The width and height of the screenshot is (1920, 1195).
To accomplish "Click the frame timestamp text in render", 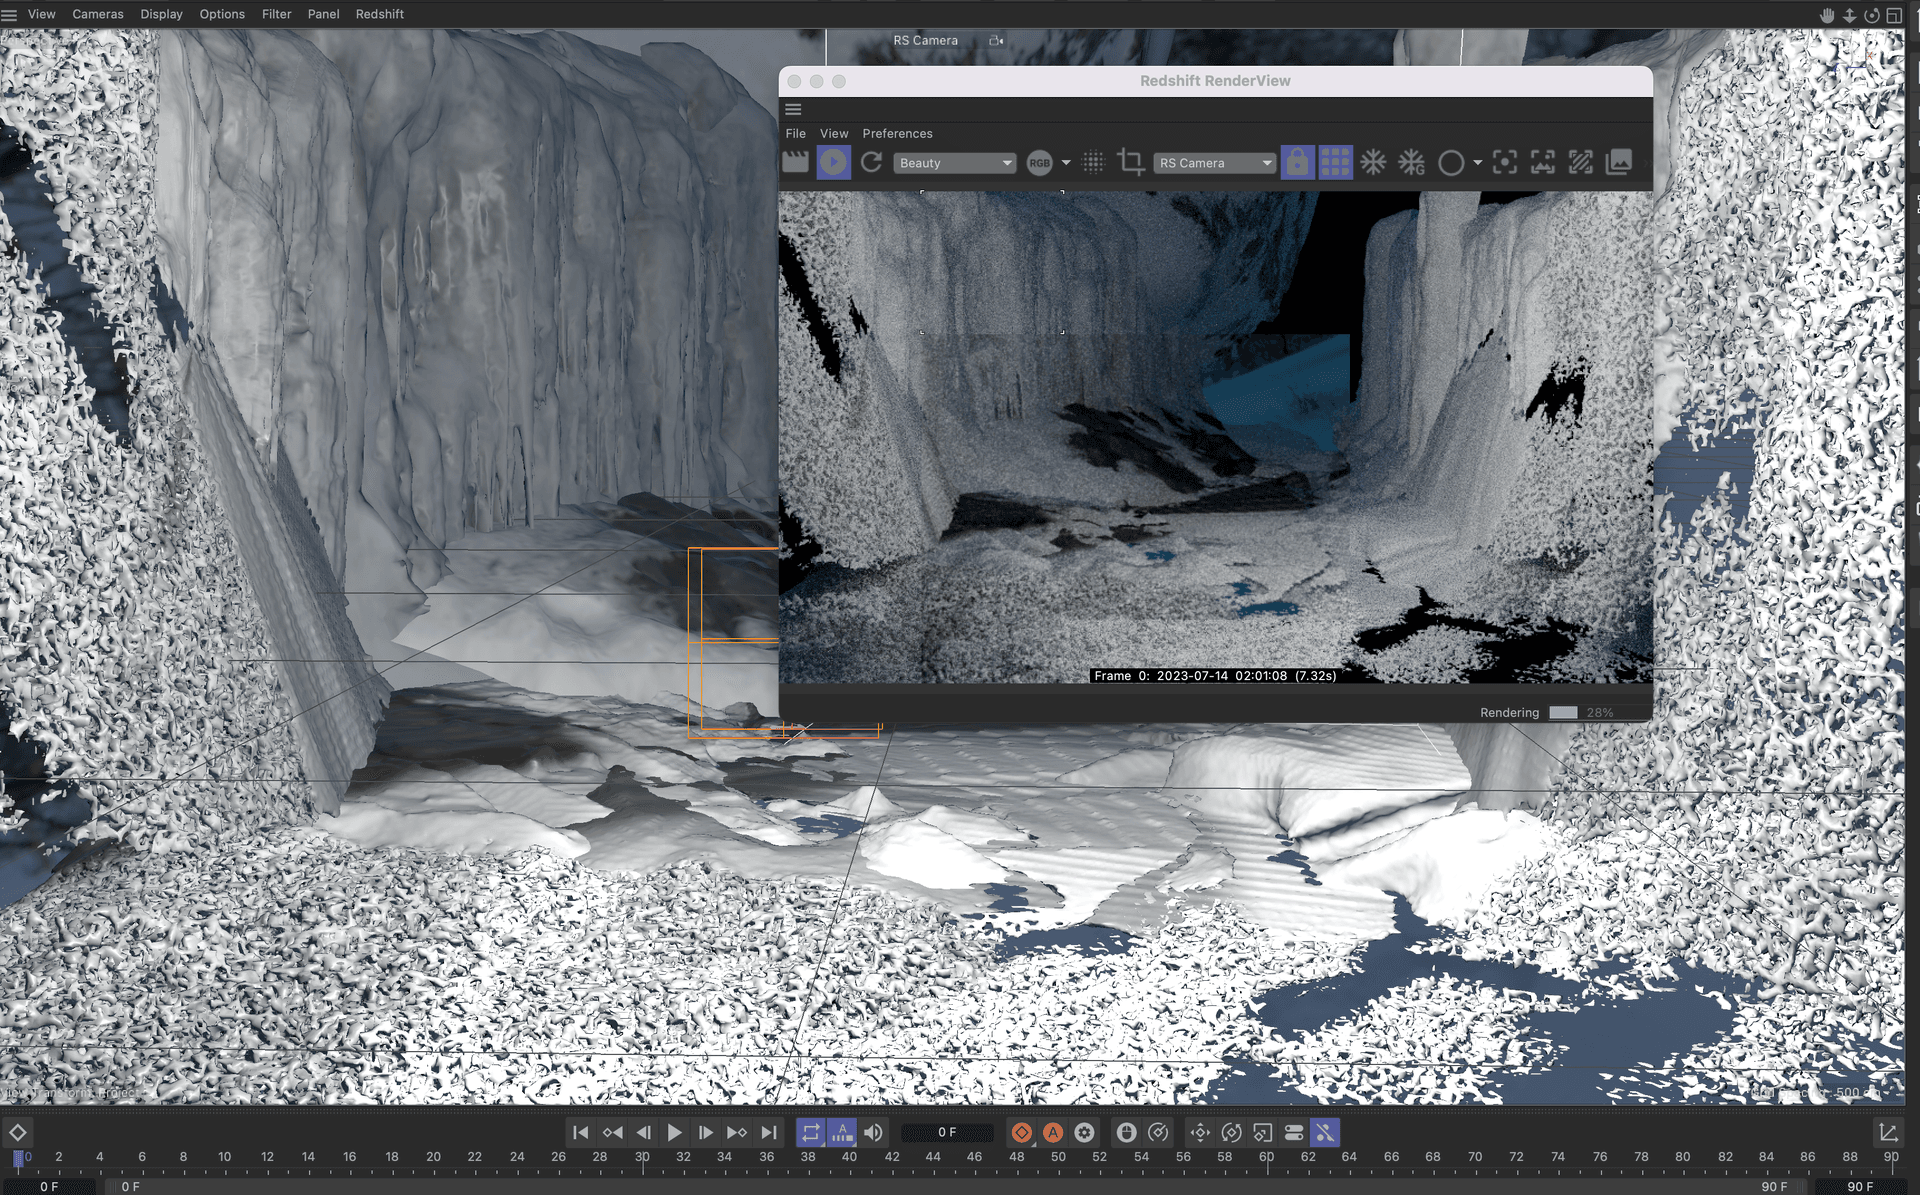I will pyautogui.click(x=1214, y=676).
